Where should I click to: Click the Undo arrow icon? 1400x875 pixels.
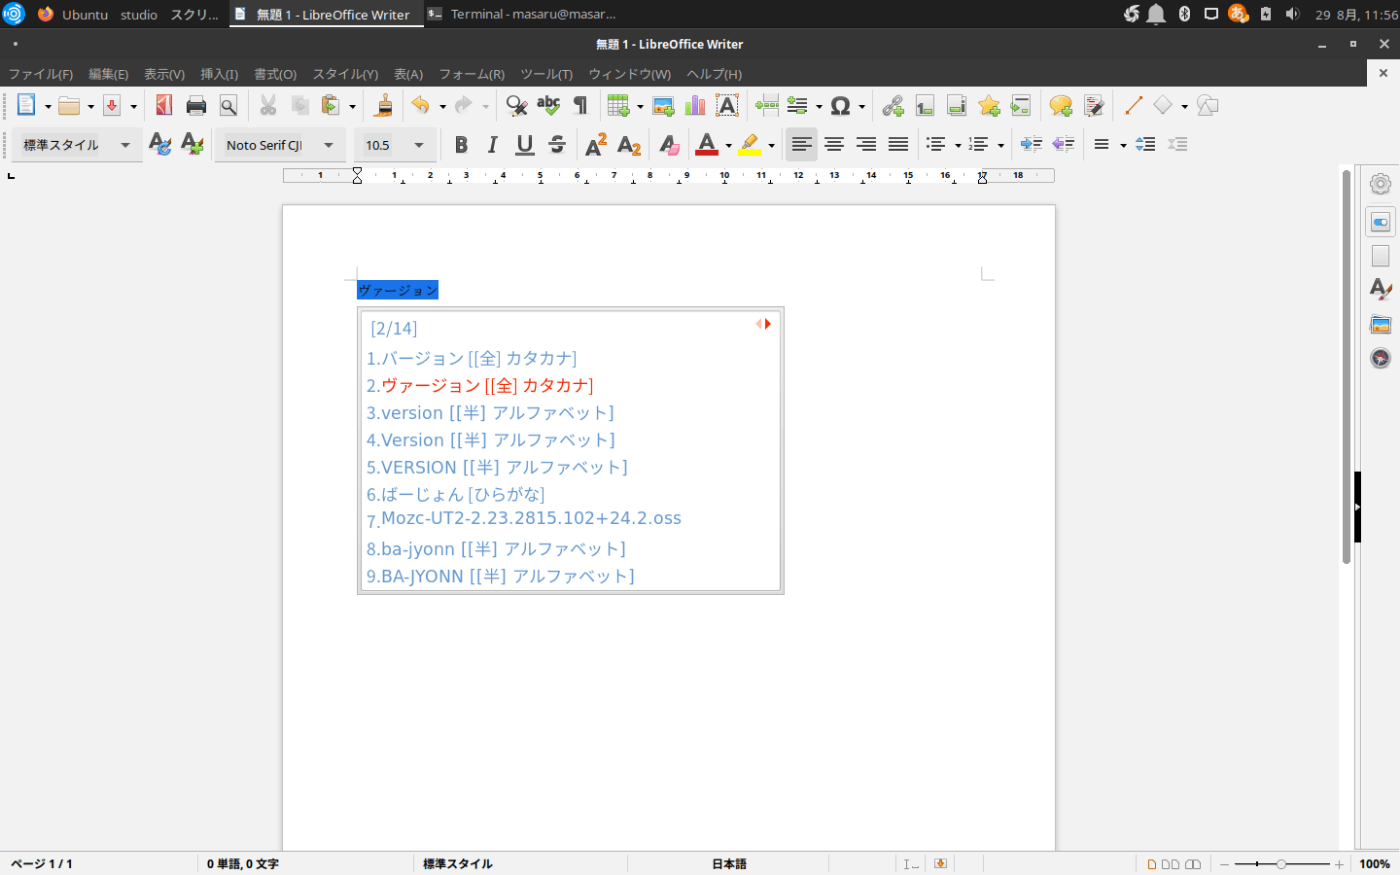pos(420,105)
